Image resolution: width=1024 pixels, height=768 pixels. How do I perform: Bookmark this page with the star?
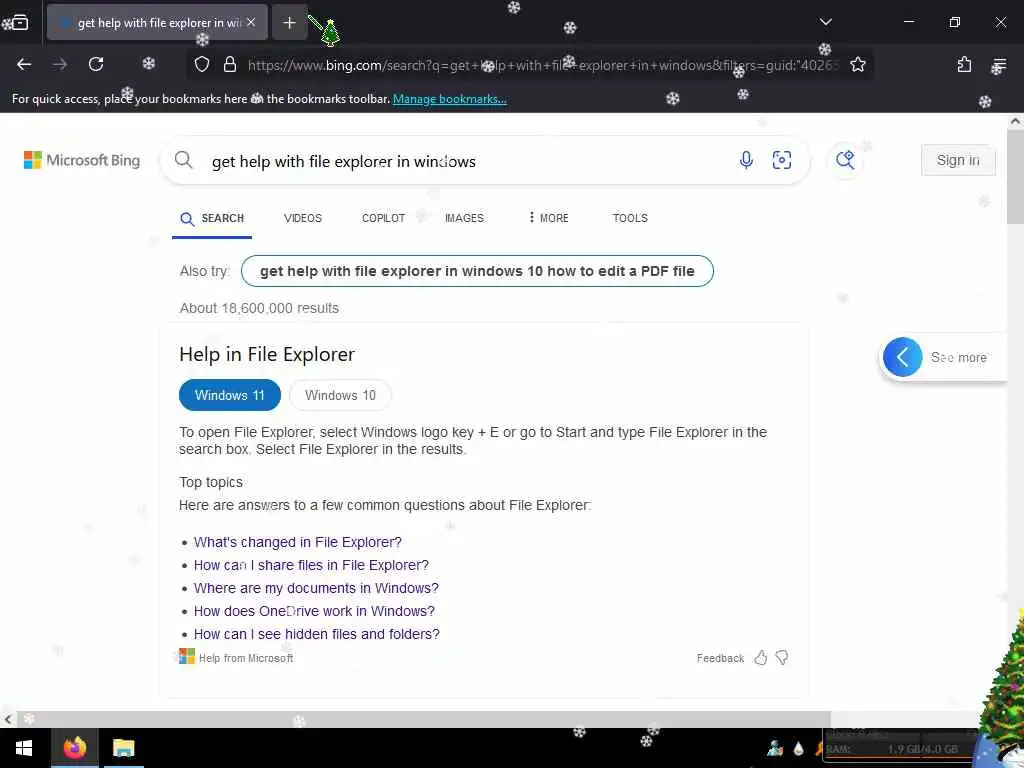[x=857, y=64]
